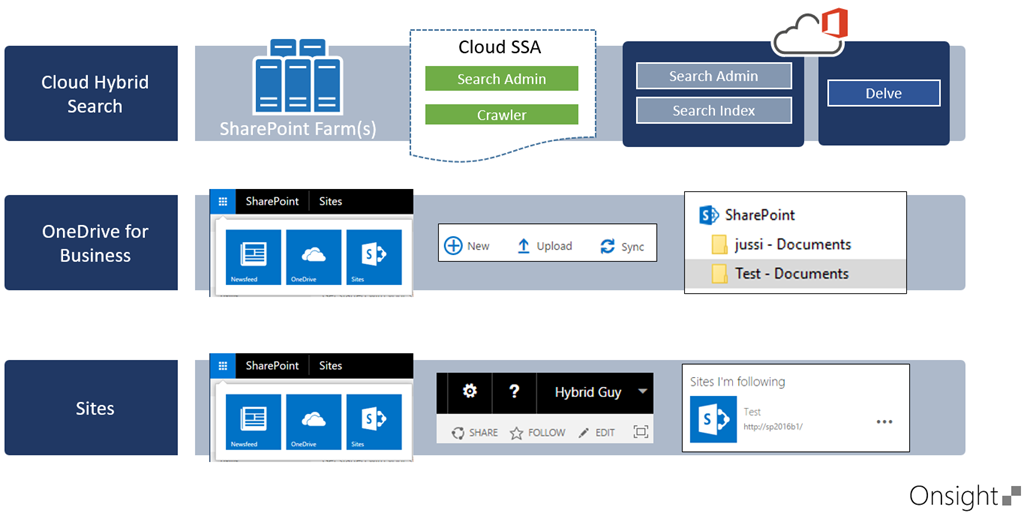The width and height of the screenshot is (1024, 516).
Task: Open Sites tile in the Sites row
Action: [374, 422]
